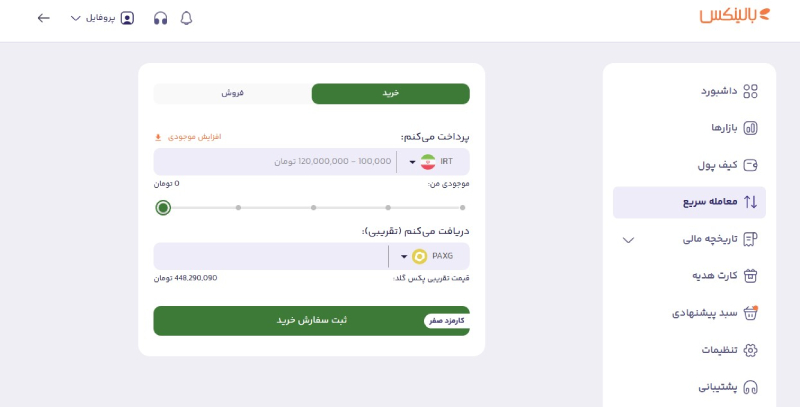The image size is (800, 407).
Task: Select the buy (خرید) tab
Action: point(390,93)
